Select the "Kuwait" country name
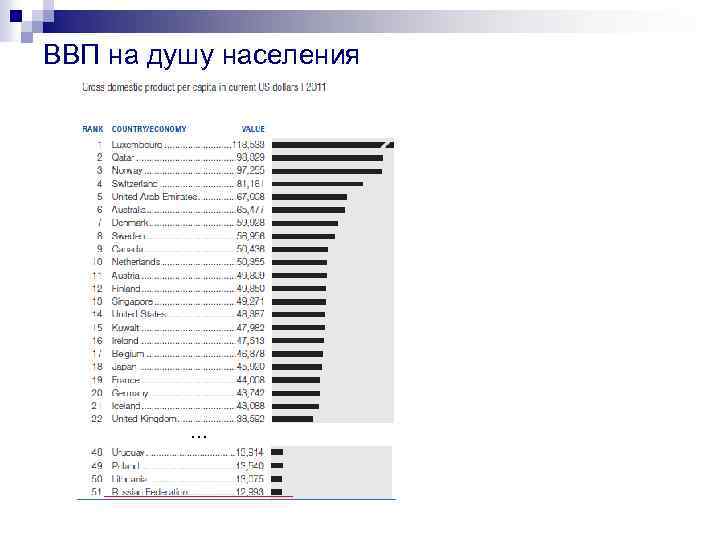This screenshot has width=720, height=540. click(125, 327)
